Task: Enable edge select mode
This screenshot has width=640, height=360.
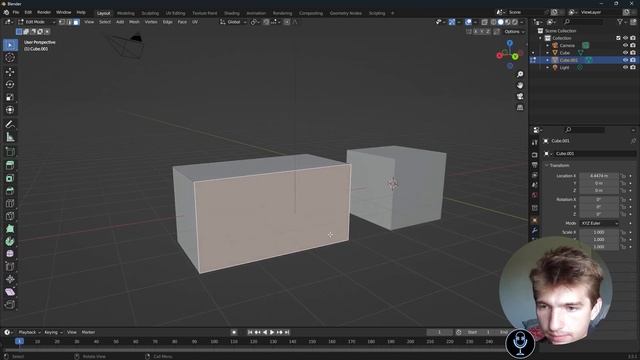Action: (69, 22)
